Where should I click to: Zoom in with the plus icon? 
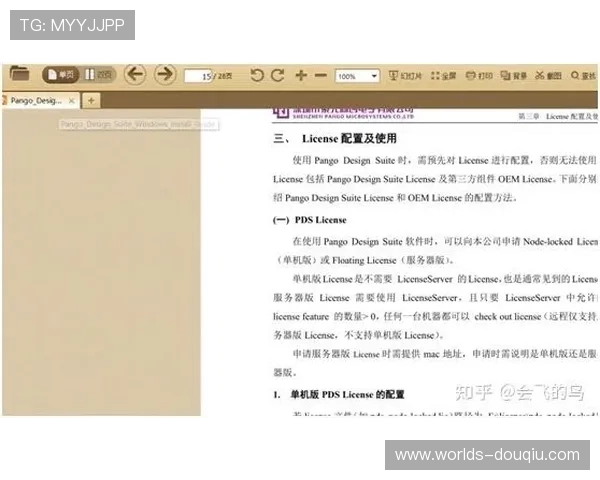(x=301, y=76)
